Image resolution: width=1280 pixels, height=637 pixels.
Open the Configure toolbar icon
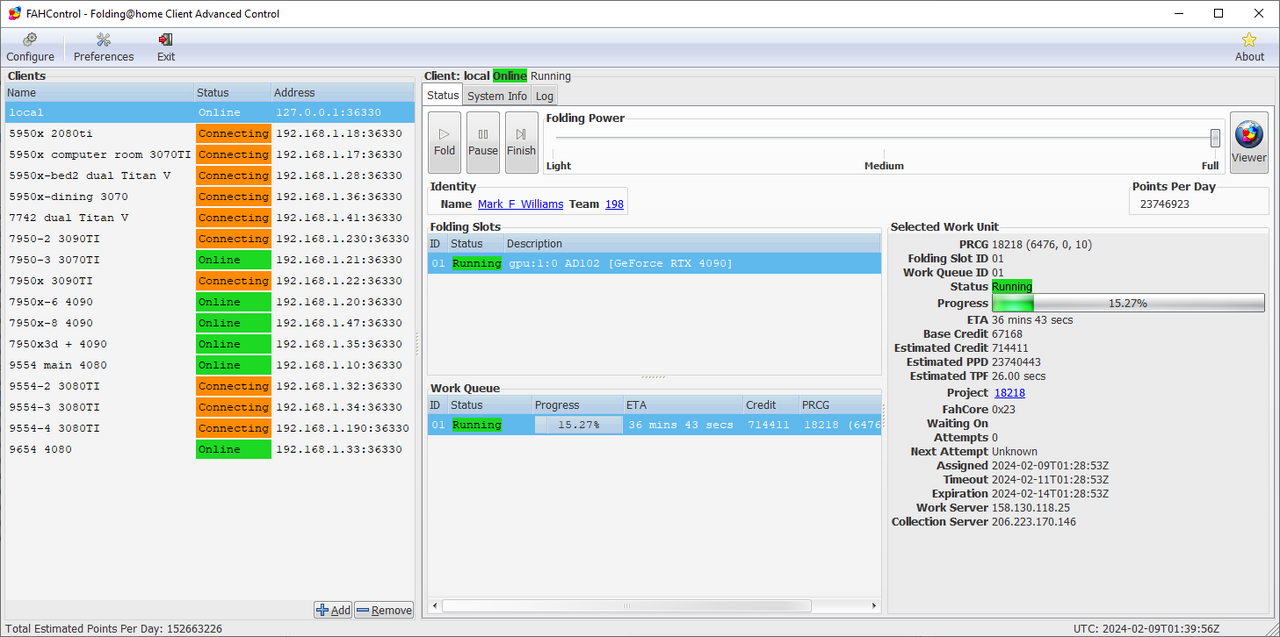(30, 46)
